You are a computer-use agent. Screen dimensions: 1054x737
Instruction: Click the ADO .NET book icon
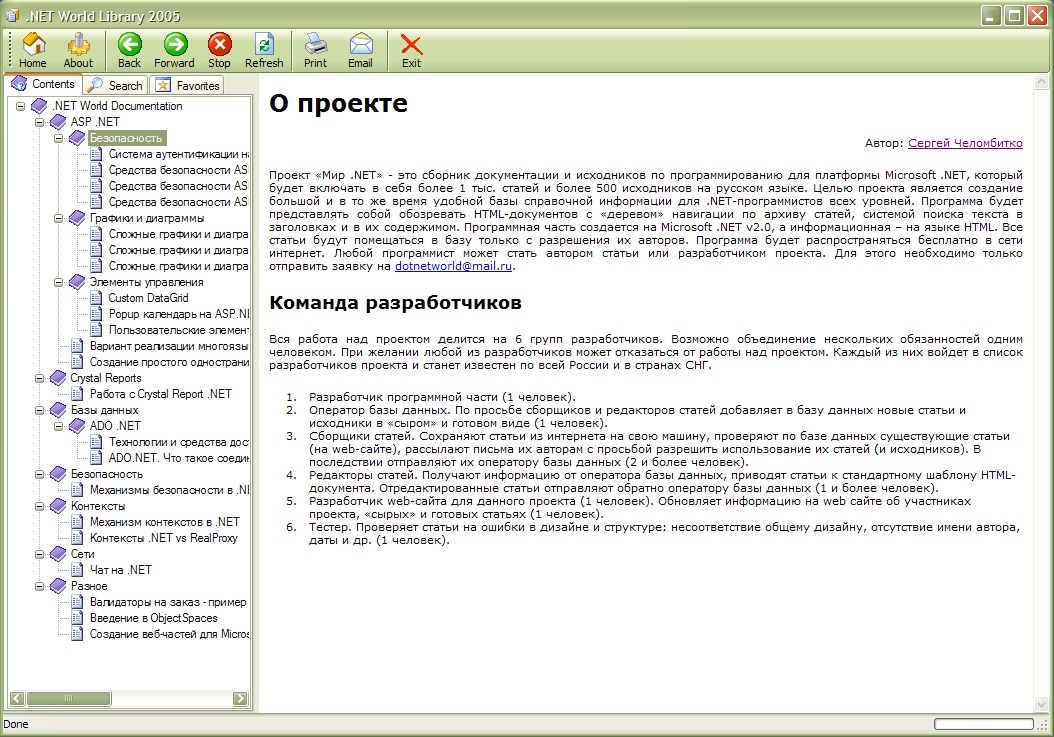pos(77,426)
